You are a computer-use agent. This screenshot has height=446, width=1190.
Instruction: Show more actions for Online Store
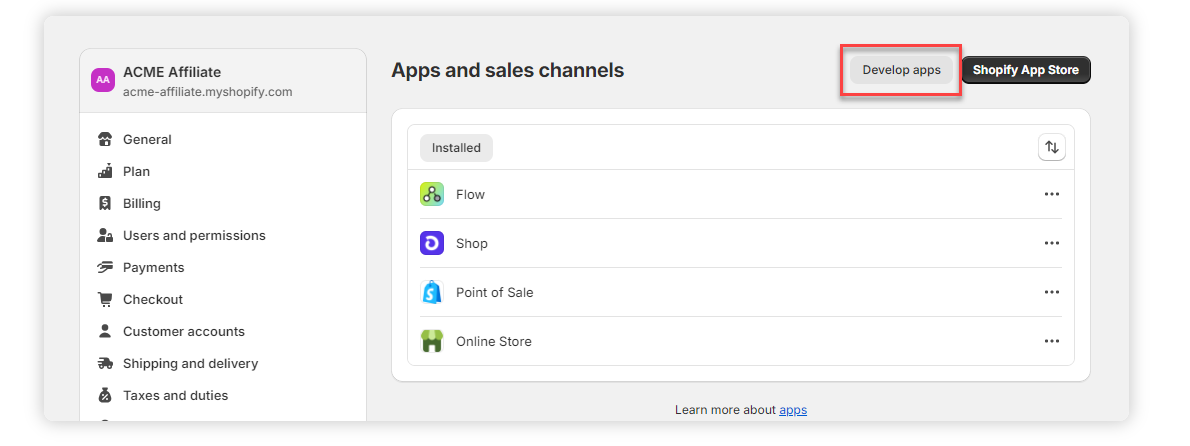coord(1051,342)
